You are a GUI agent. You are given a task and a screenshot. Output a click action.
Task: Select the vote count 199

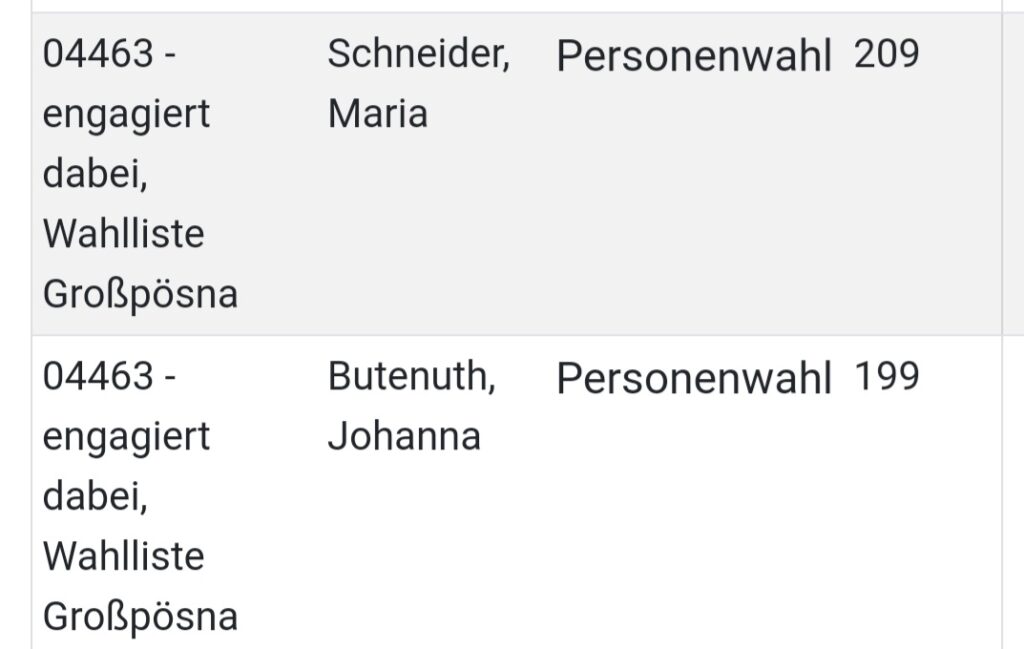tap(886, 376)
